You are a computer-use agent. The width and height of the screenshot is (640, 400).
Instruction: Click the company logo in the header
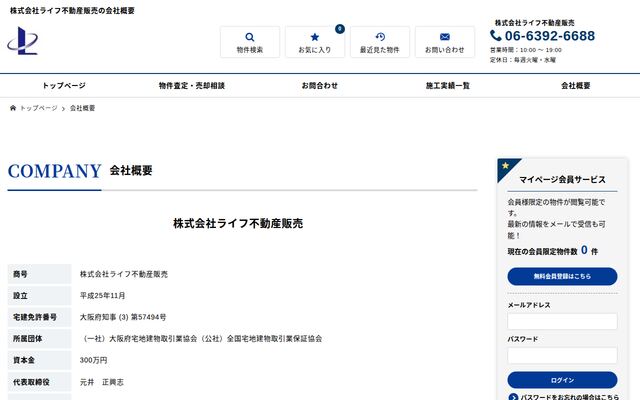pos(22,41)
